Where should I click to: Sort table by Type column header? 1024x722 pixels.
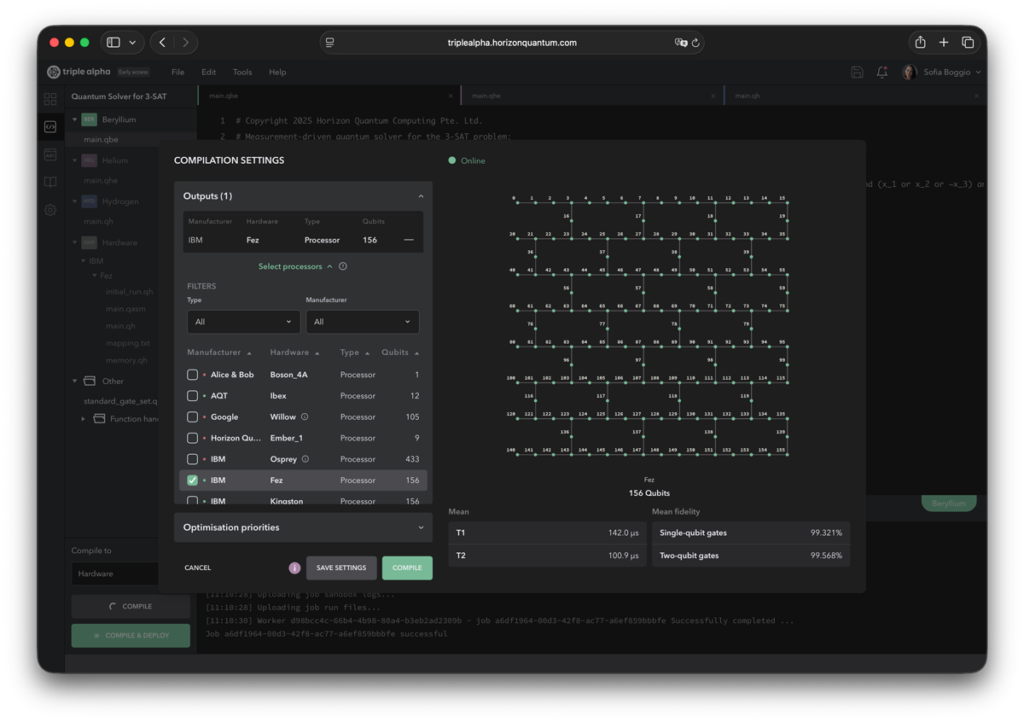tap(355, 353)
